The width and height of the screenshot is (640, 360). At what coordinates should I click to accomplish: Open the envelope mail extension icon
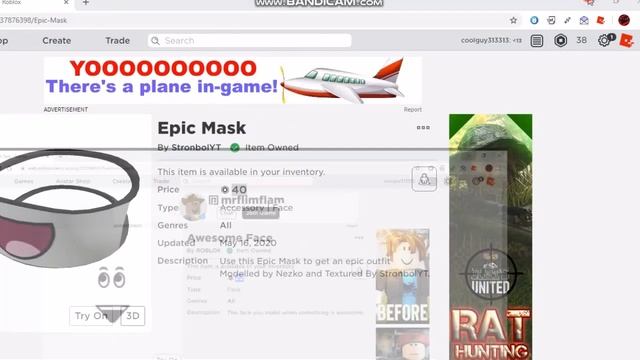tap(584, 20)
